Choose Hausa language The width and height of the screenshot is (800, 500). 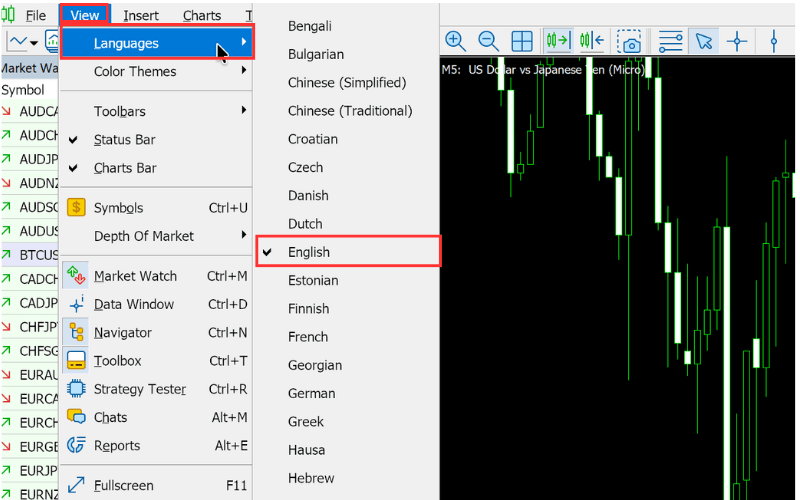click(x=307, y=449)
